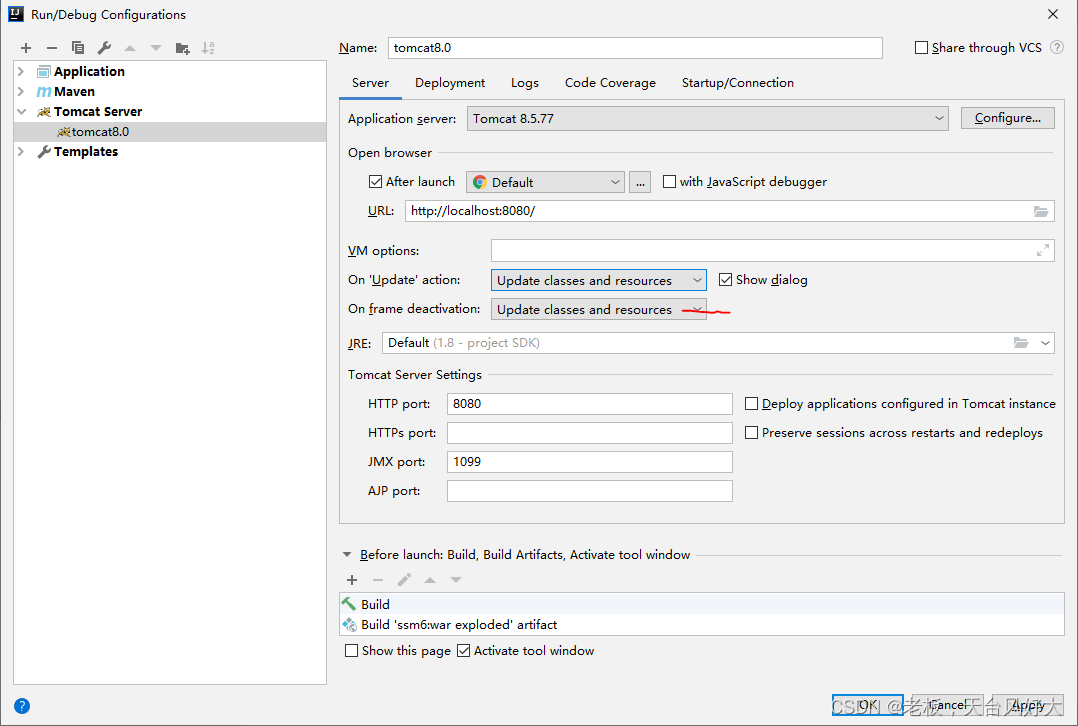Move configuration up in the list
Viewport: 1078px width, 726px height.
coord(130,48)
